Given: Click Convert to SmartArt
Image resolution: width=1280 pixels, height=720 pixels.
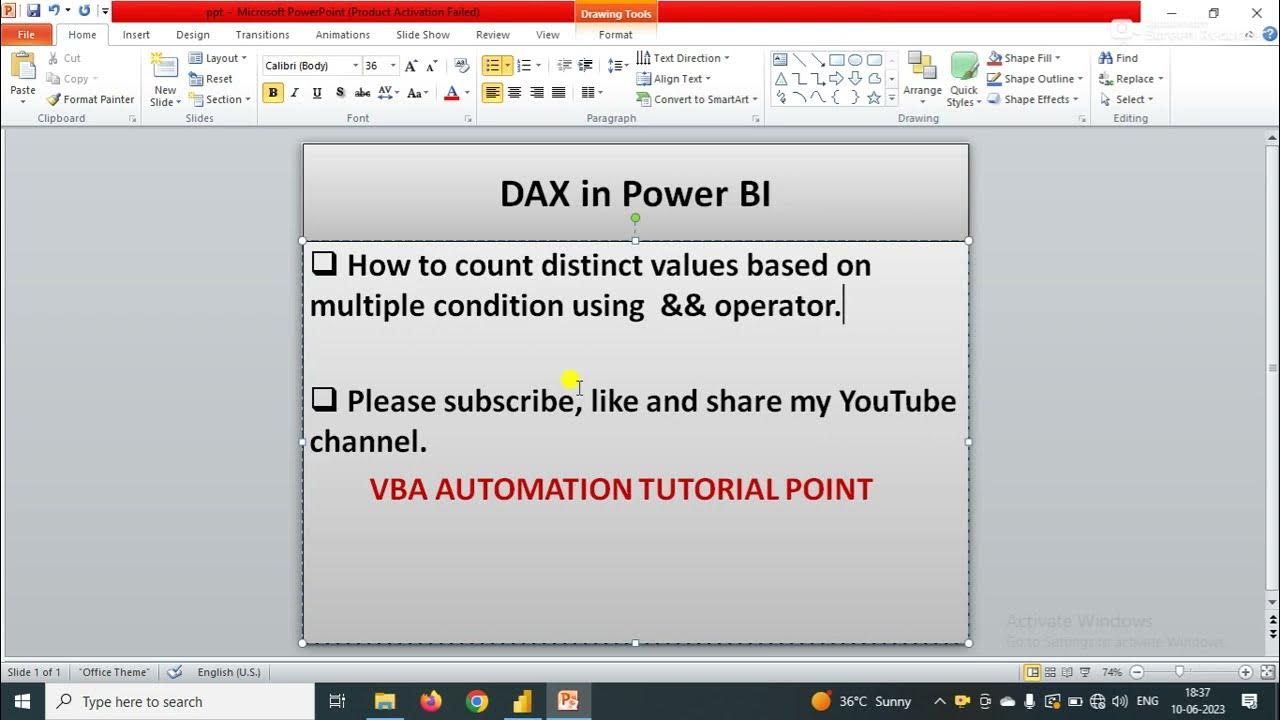Looking at the screenshot, I should coord(697,99).
